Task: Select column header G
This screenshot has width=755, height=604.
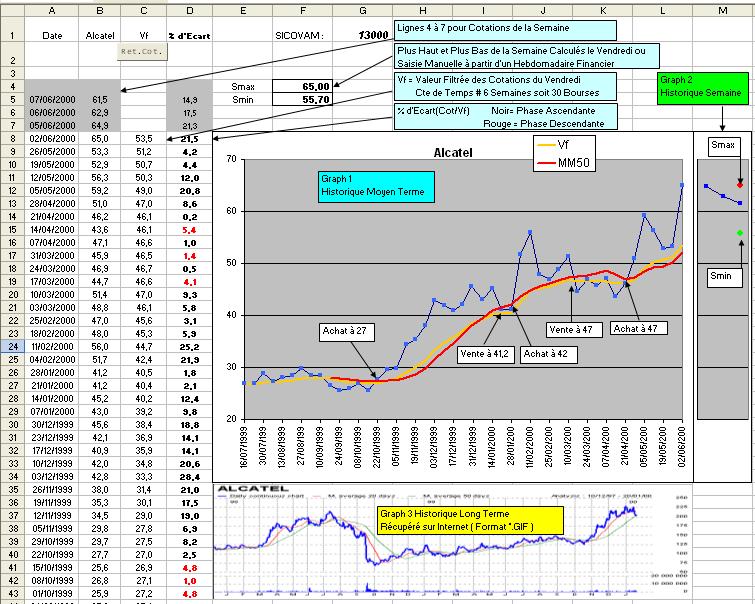Action: click(363, 11)
